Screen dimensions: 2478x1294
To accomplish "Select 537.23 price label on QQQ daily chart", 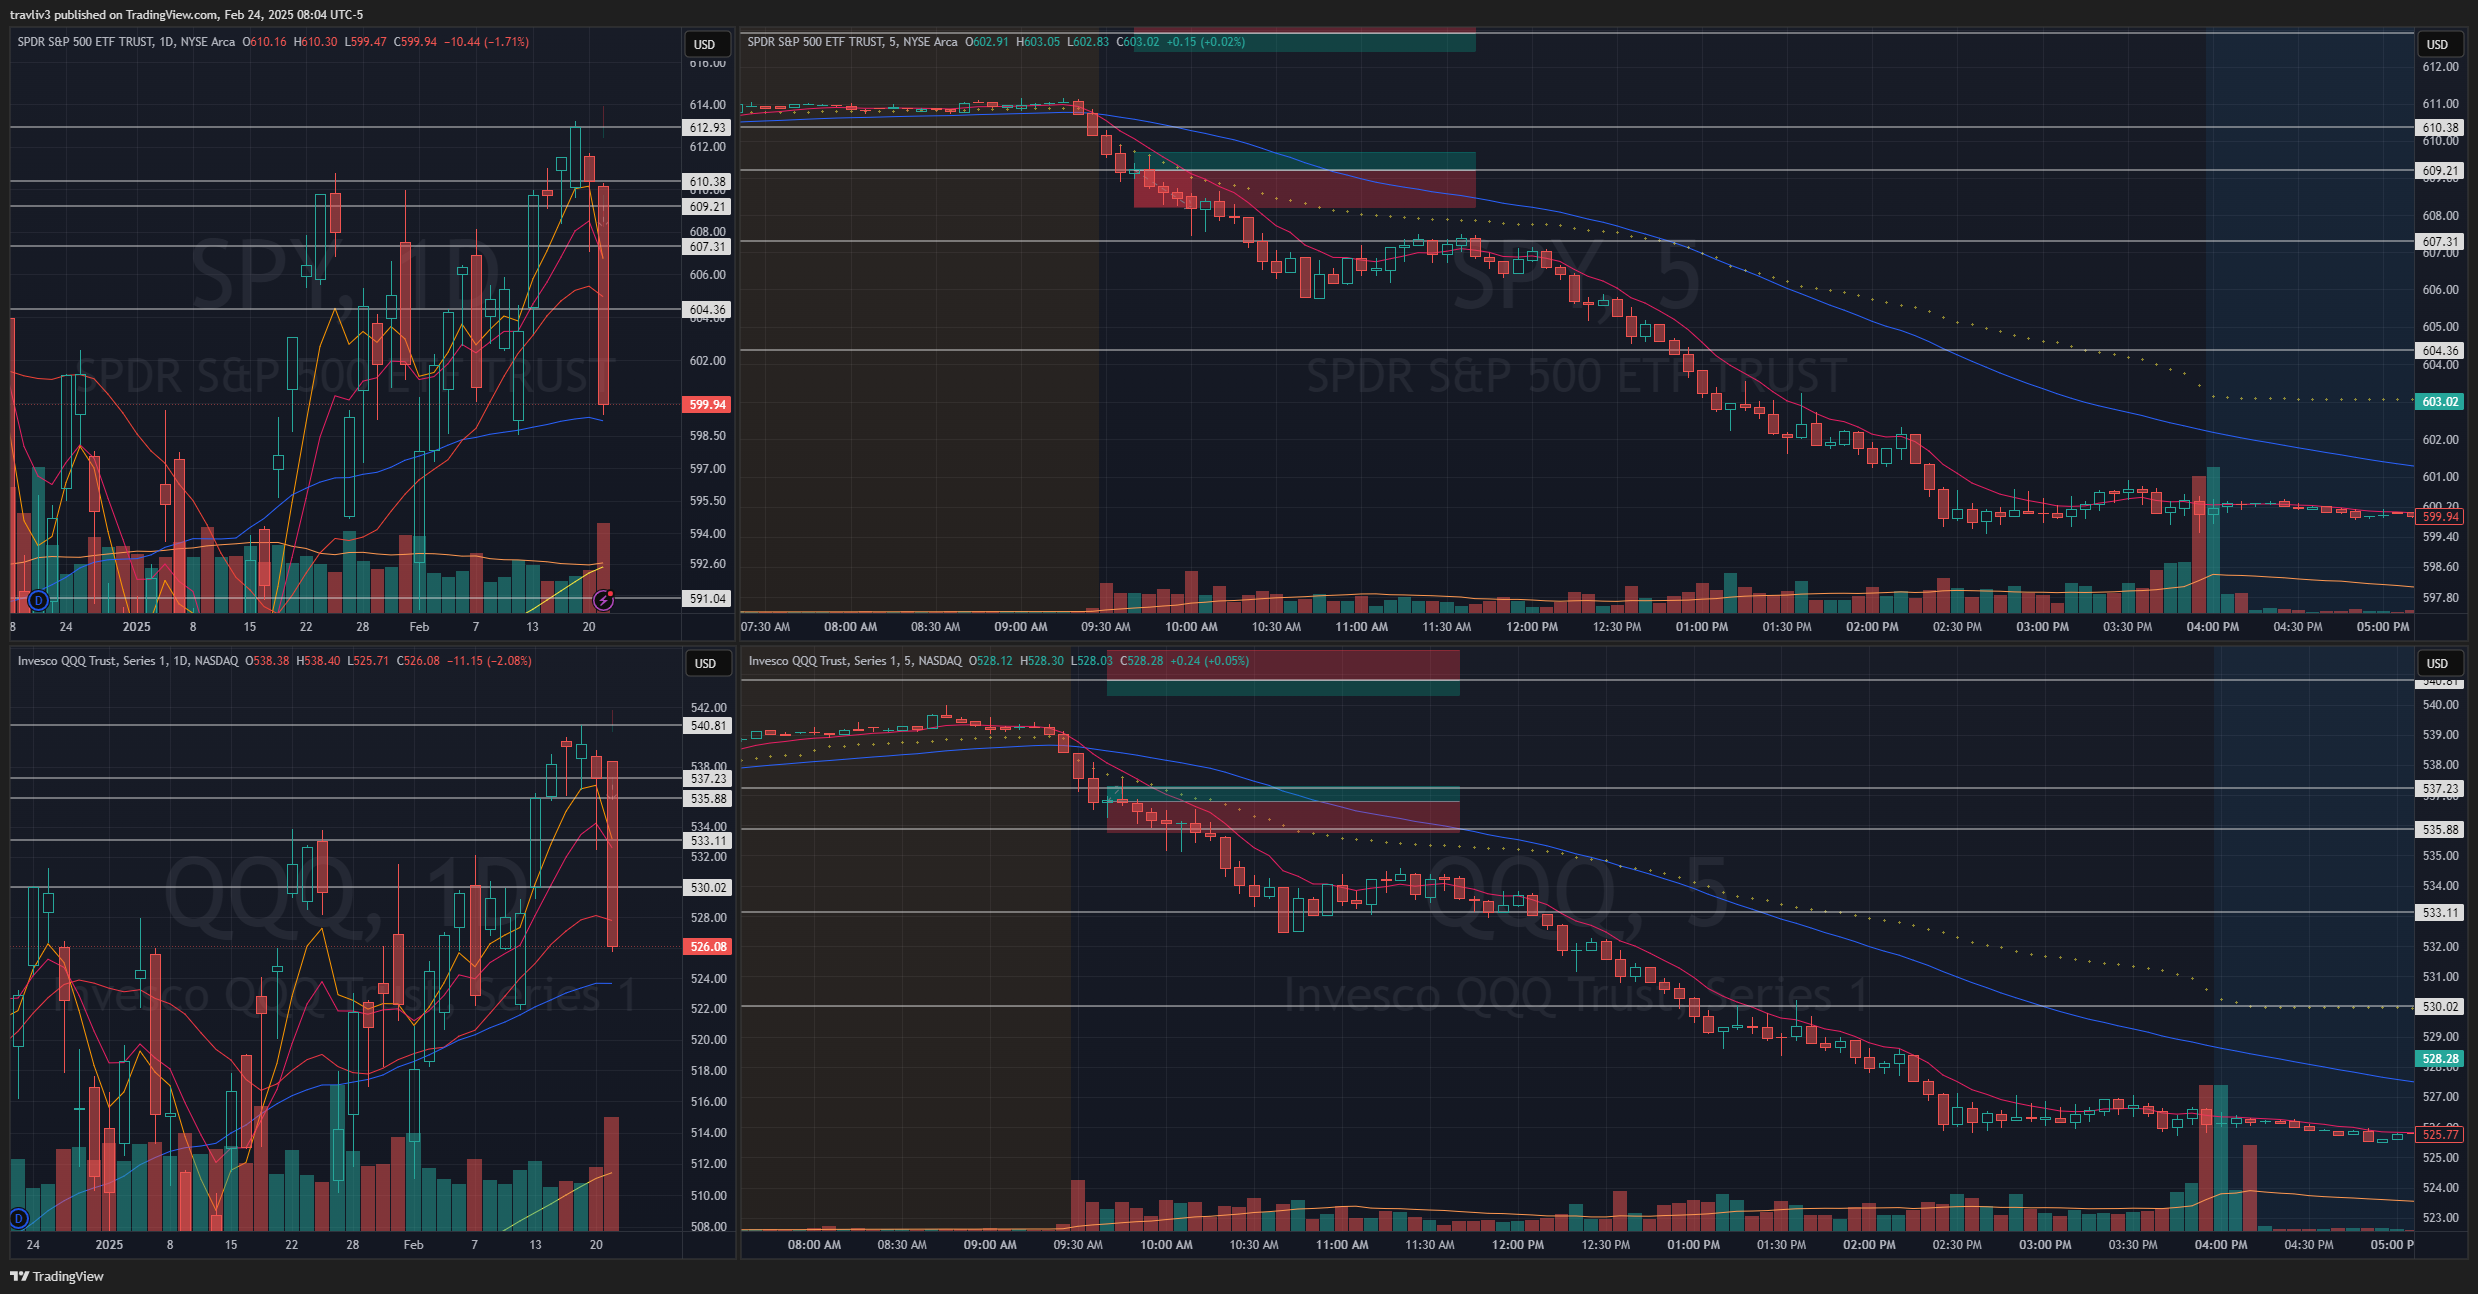I will coord(707,779).
